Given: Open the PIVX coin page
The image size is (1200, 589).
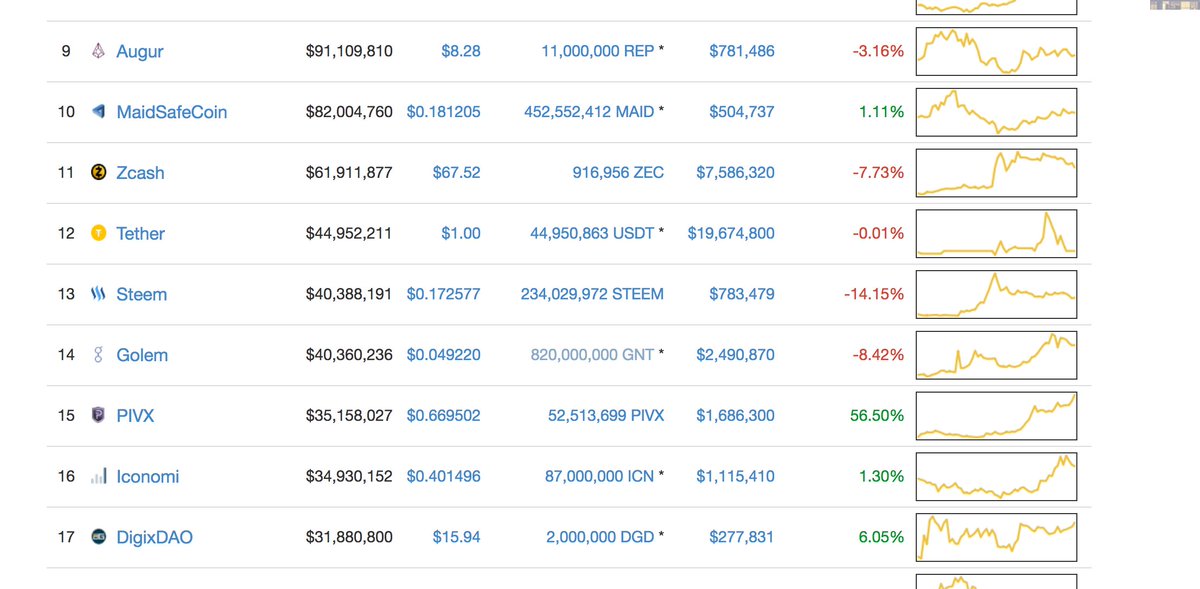Looking at the screenshot, I should coord(135,415).
